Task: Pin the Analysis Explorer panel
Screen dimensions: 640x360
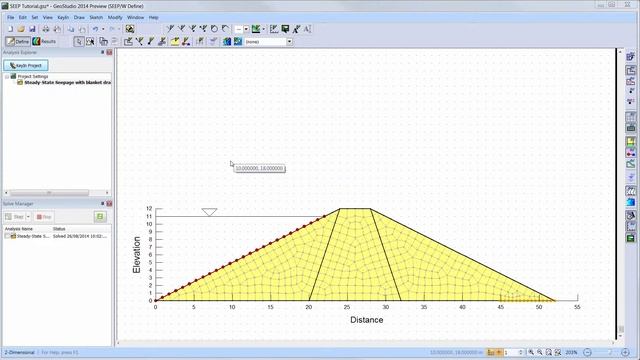Action: (102, 52)
